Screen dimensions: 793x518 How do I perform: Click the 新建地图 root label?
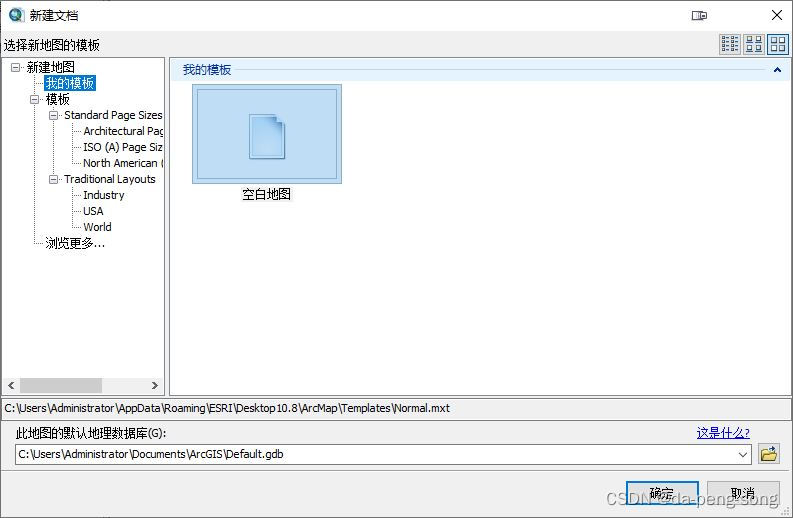pyautogui.click(x=51, y=67)
